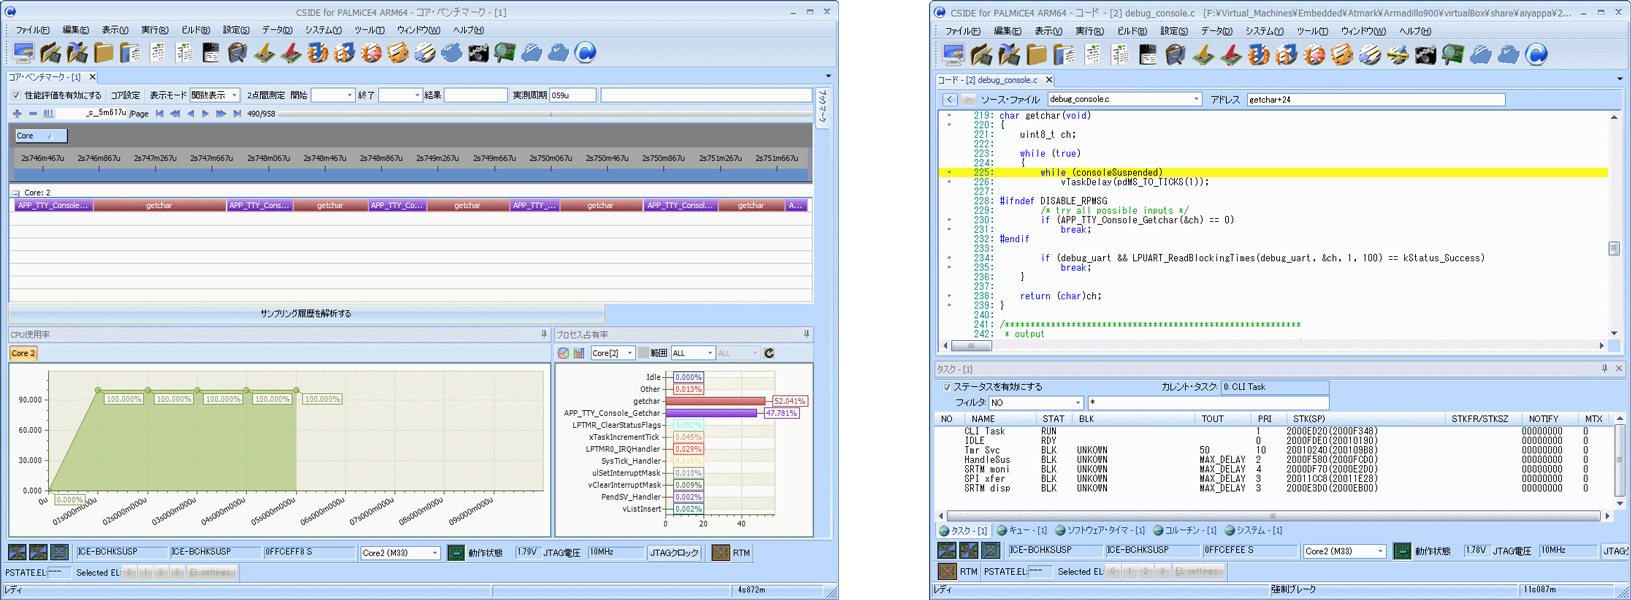Screen dimensions: 1631x600
Task: Click the floppy disk icon in right window toolbar
Action: pos(1147,53)
